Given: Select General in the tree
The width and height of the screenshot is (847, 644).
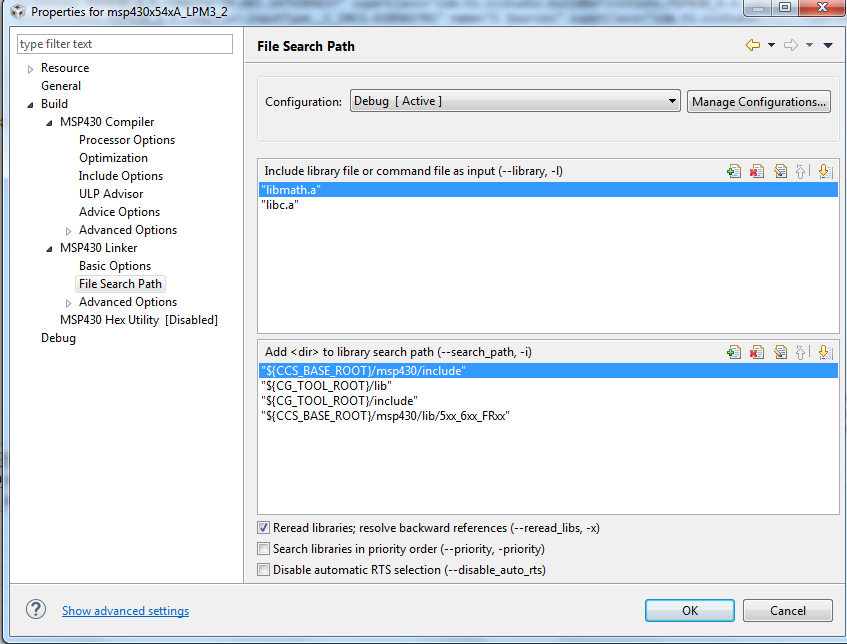Looking at the screenshot, I should click(x=61, y=86).
